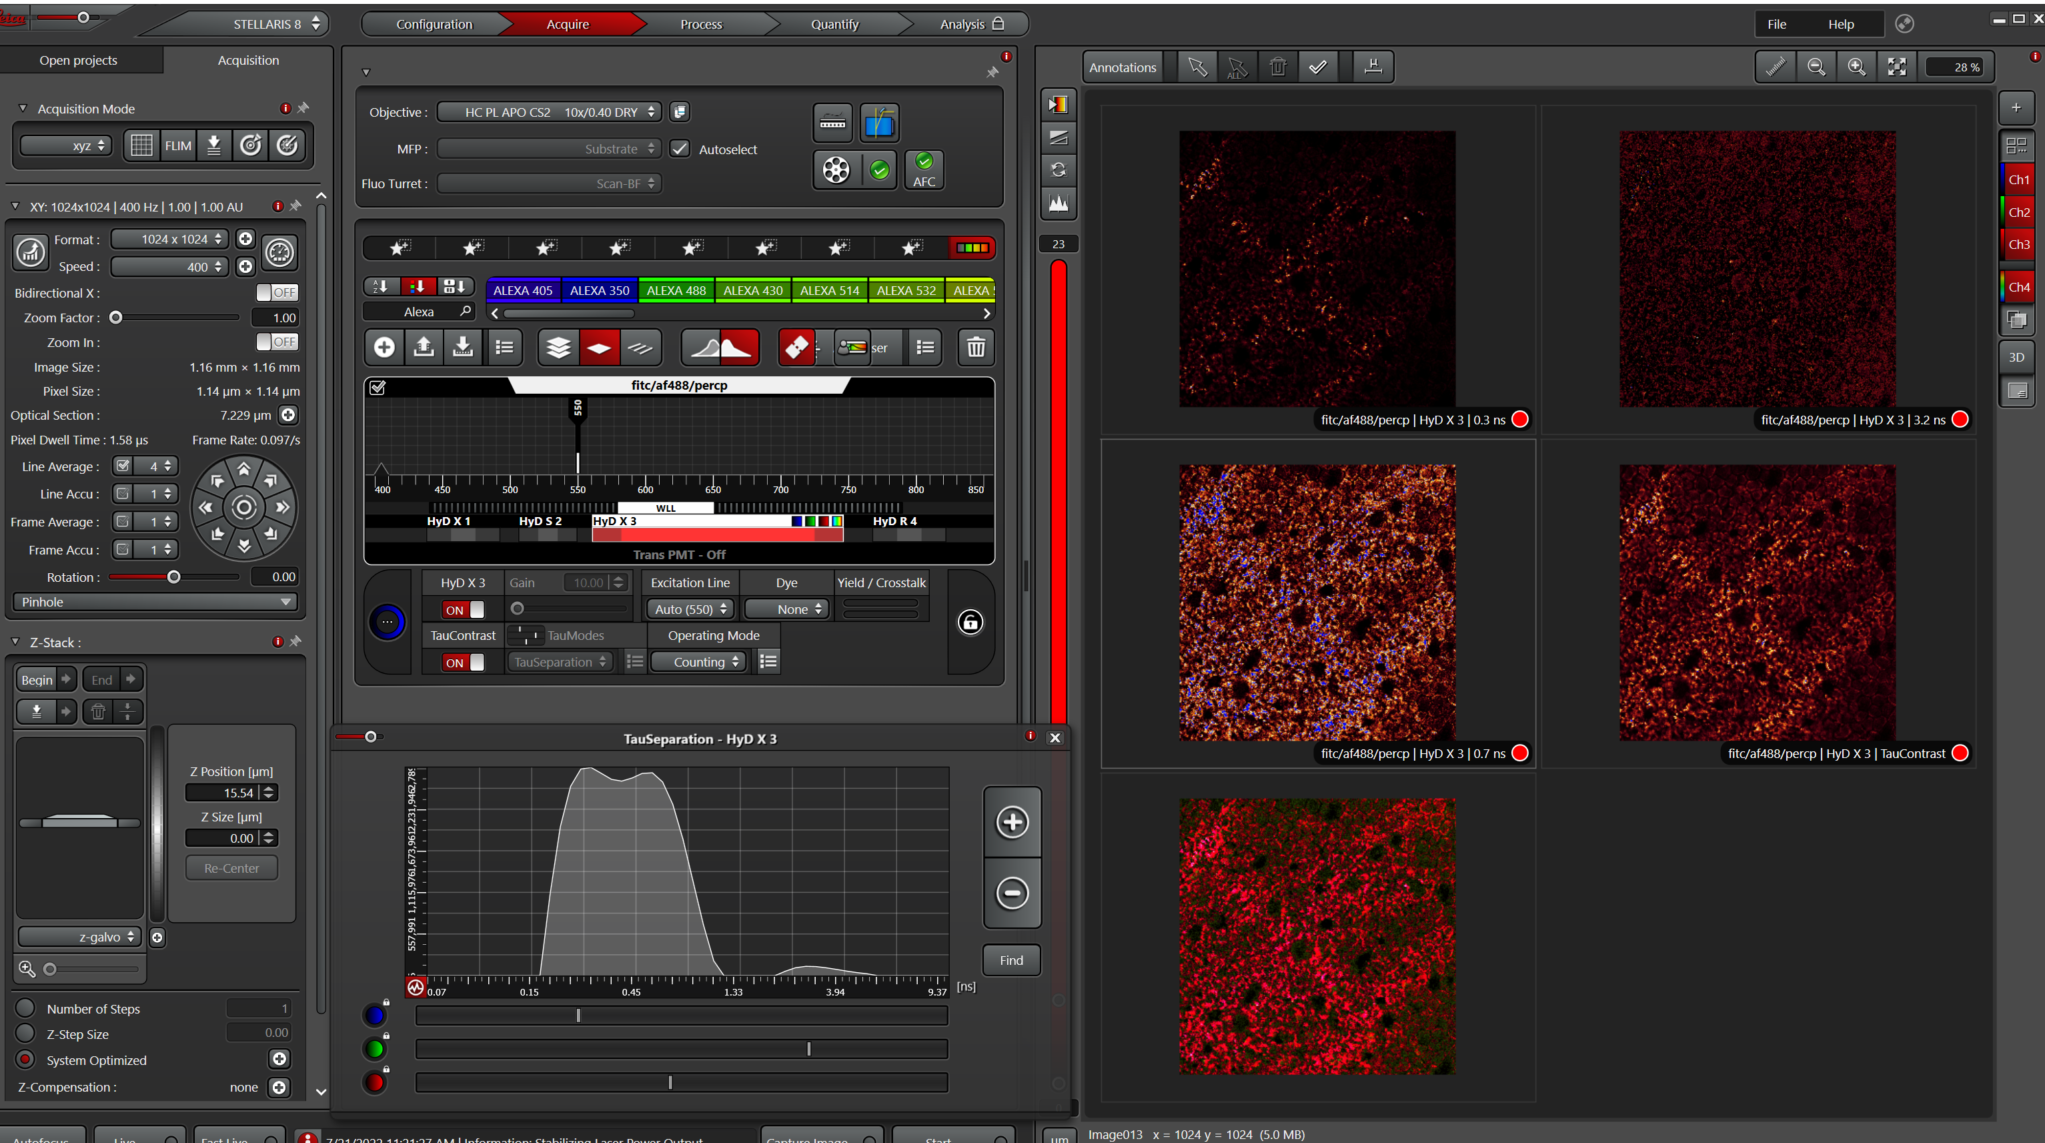2045x1143 pixels.
Task: Click the 3D view button
Action: [x=2016, y=357]
